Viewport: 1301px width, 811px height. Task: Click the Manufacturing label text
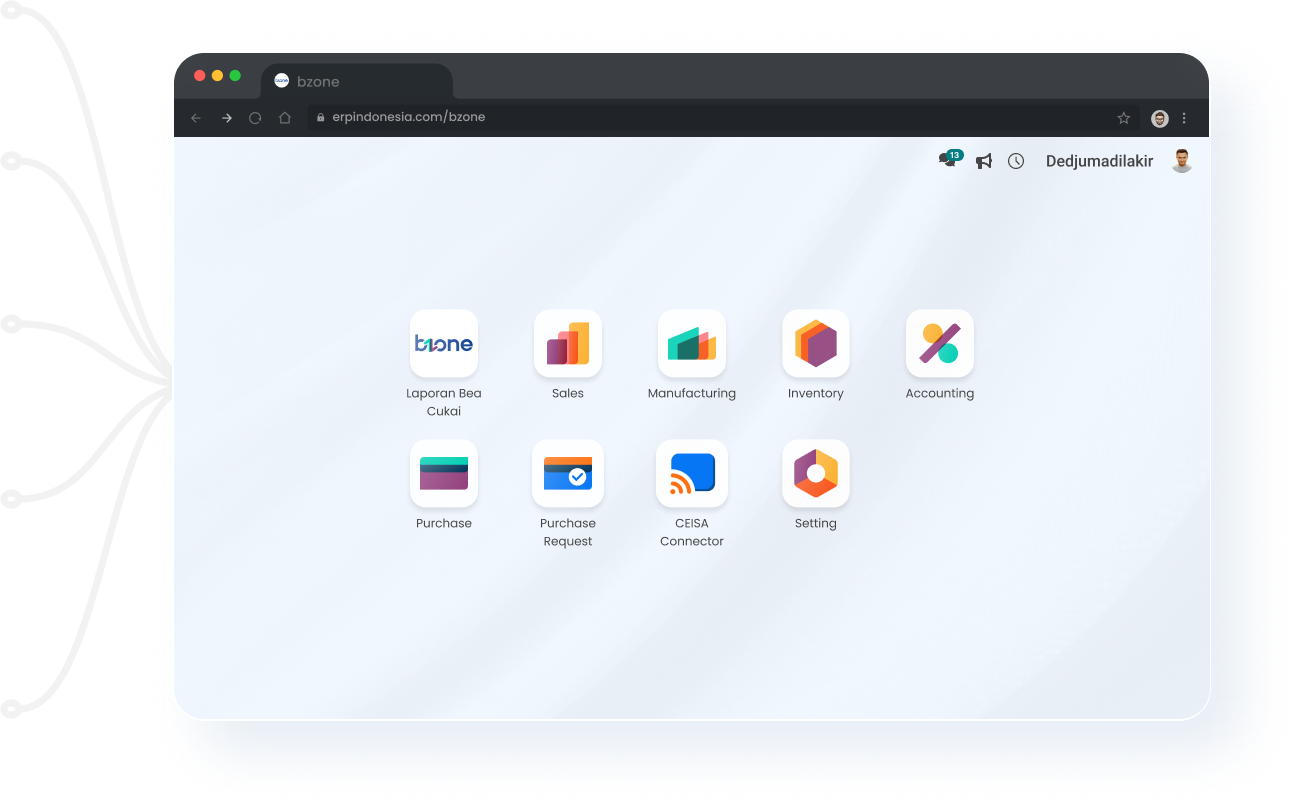(692, 393)
